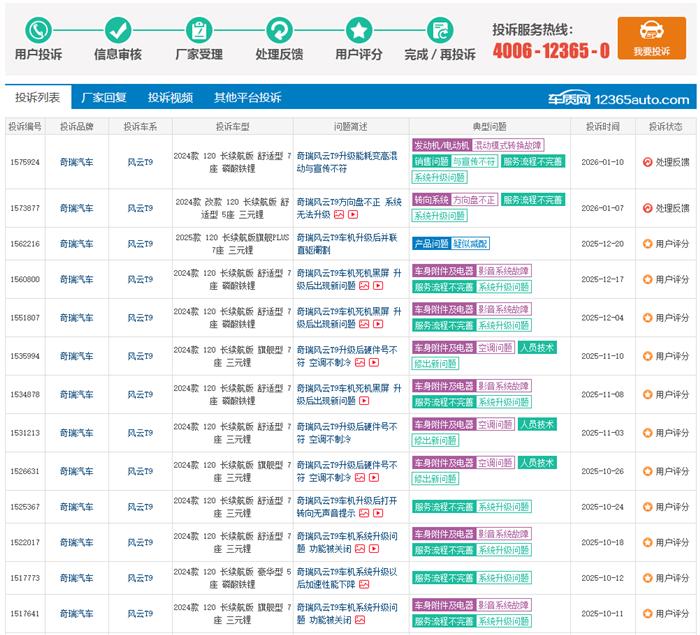Click the 用户评分 star icon
Viewport: 700px width, 635px height.
pos(359,29)
